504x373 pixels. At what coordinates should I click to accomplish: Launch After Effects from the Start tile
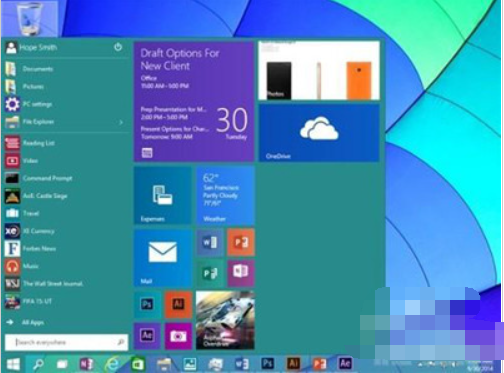147,336
